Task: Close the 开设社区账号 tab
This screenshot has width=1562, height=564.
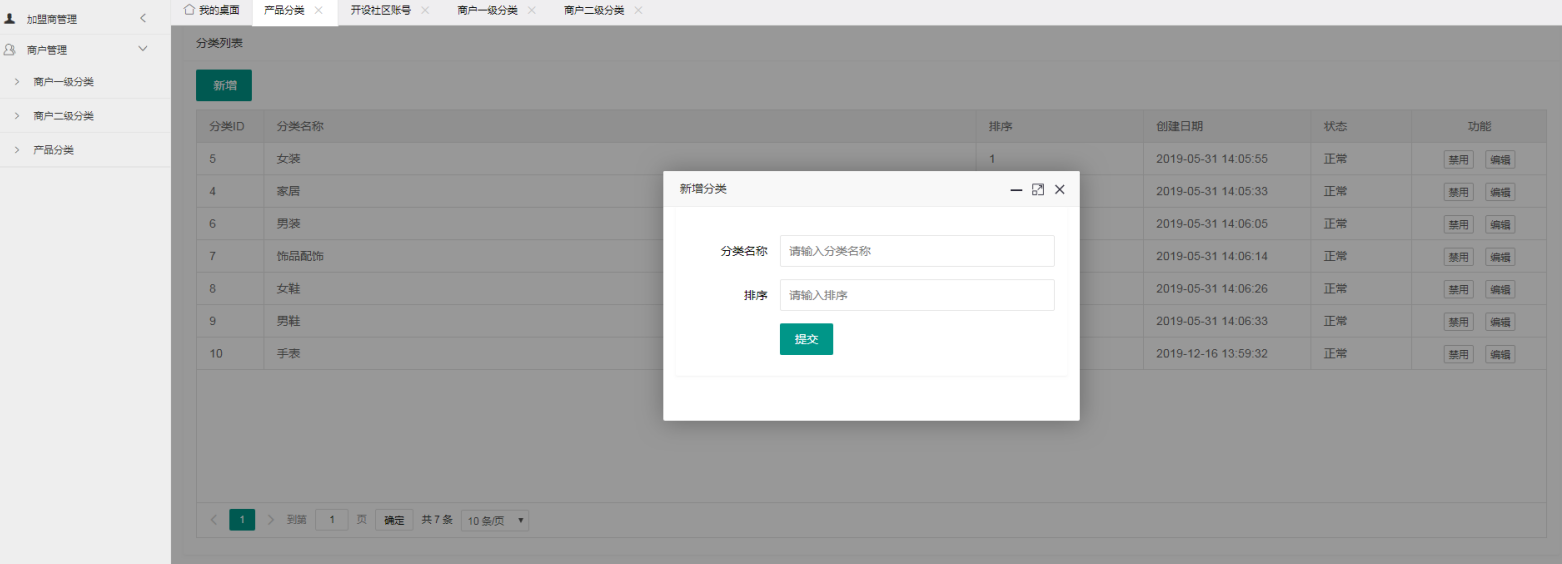Action: coord(424,10)
